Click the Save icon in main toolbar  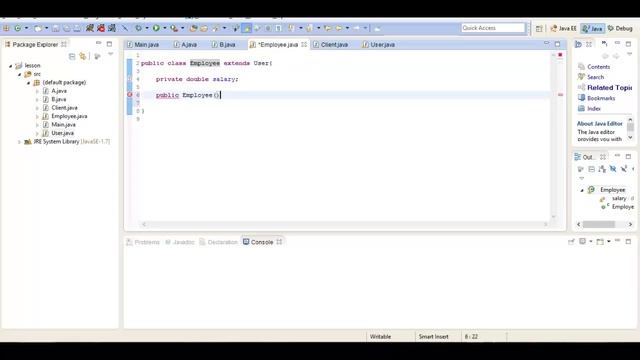56,28
